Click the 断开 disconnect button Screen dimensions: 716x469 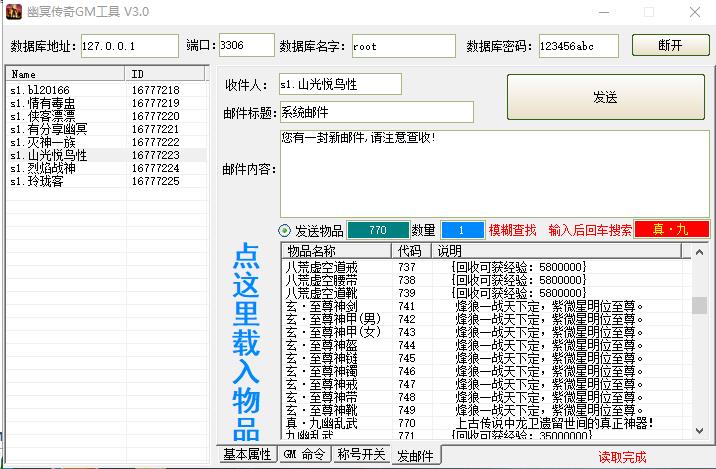coord(670,46)
